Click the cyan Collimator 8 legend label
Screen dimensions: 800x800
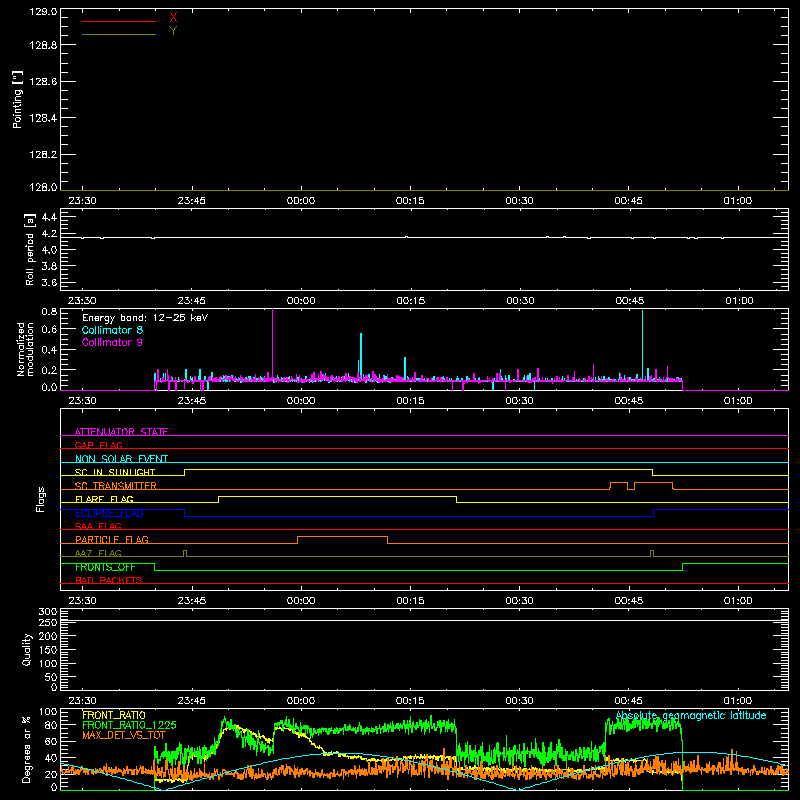pos(112,330)
